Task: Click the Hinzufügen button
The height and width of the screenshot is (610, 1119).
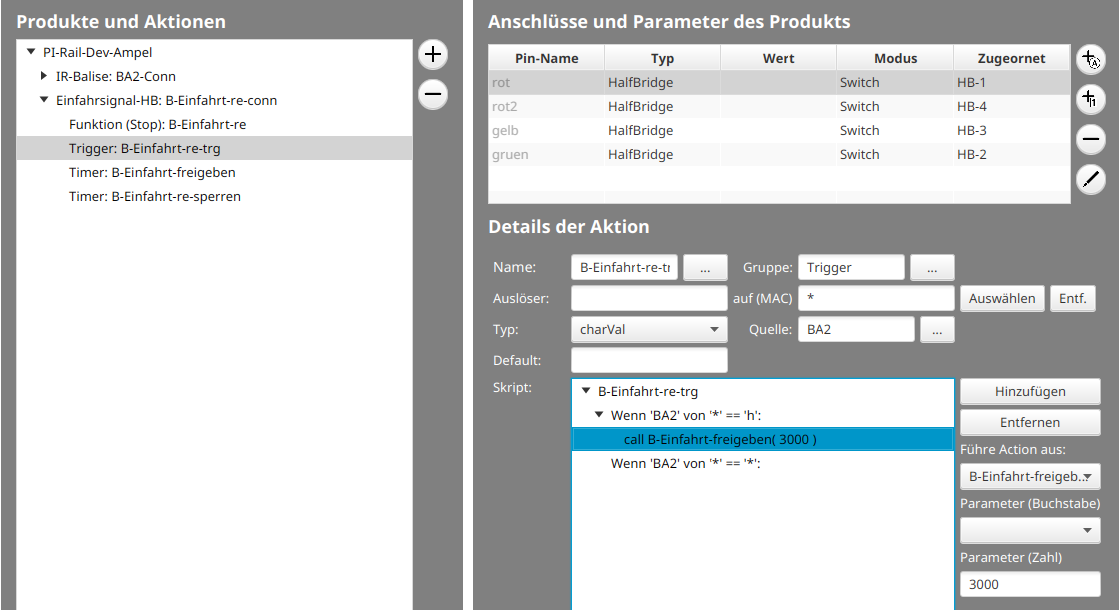Action: [1030, 391]
